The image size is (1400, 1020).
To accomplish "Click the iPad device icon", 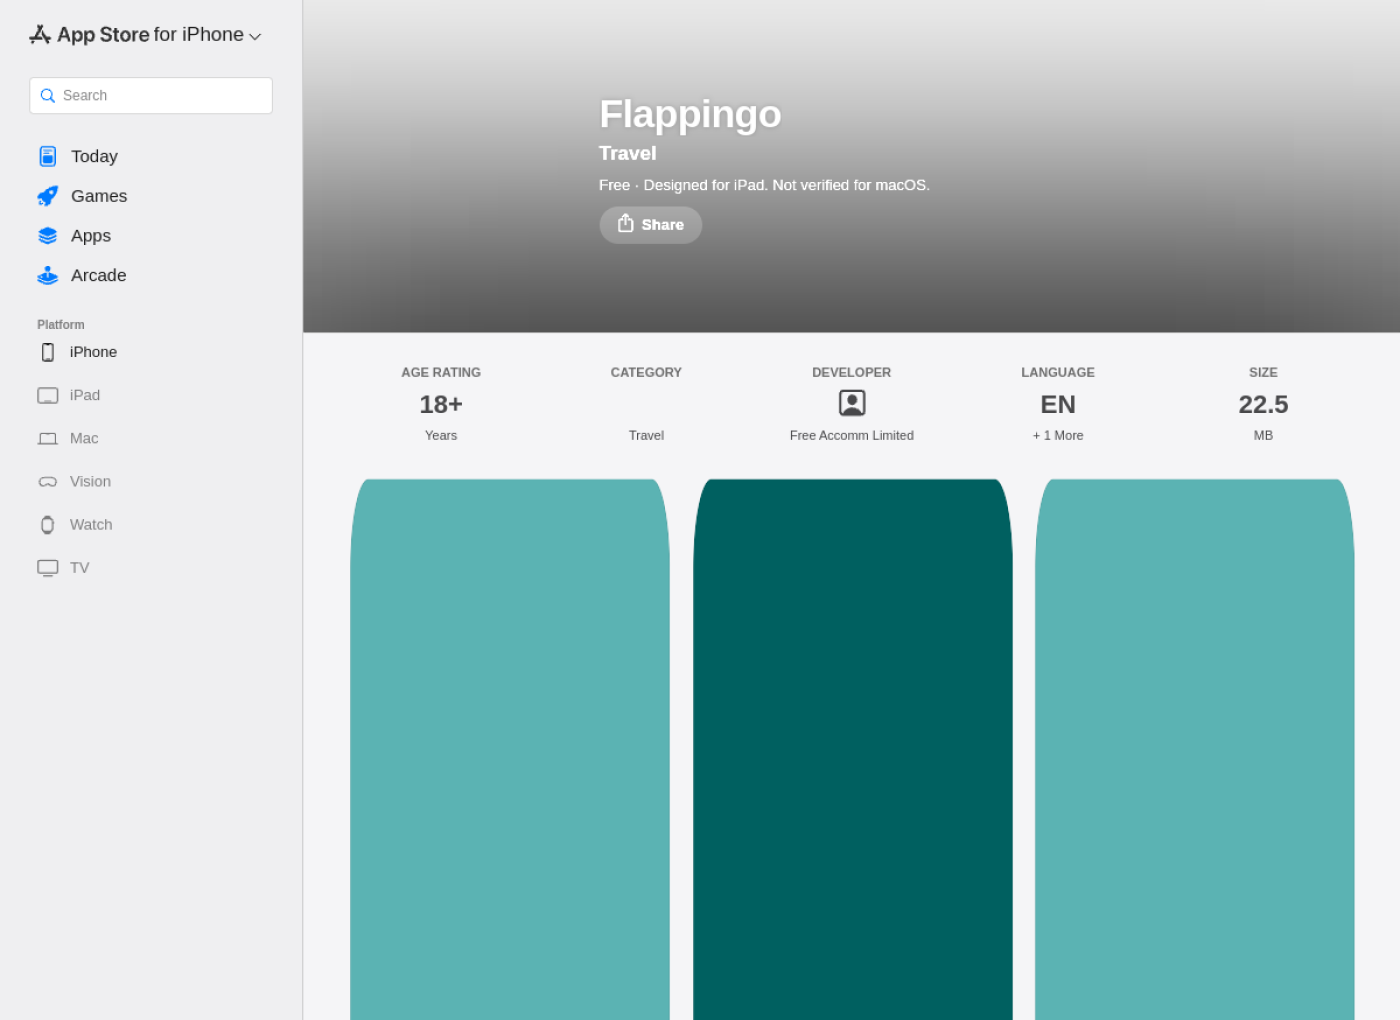I will [47, 395].
